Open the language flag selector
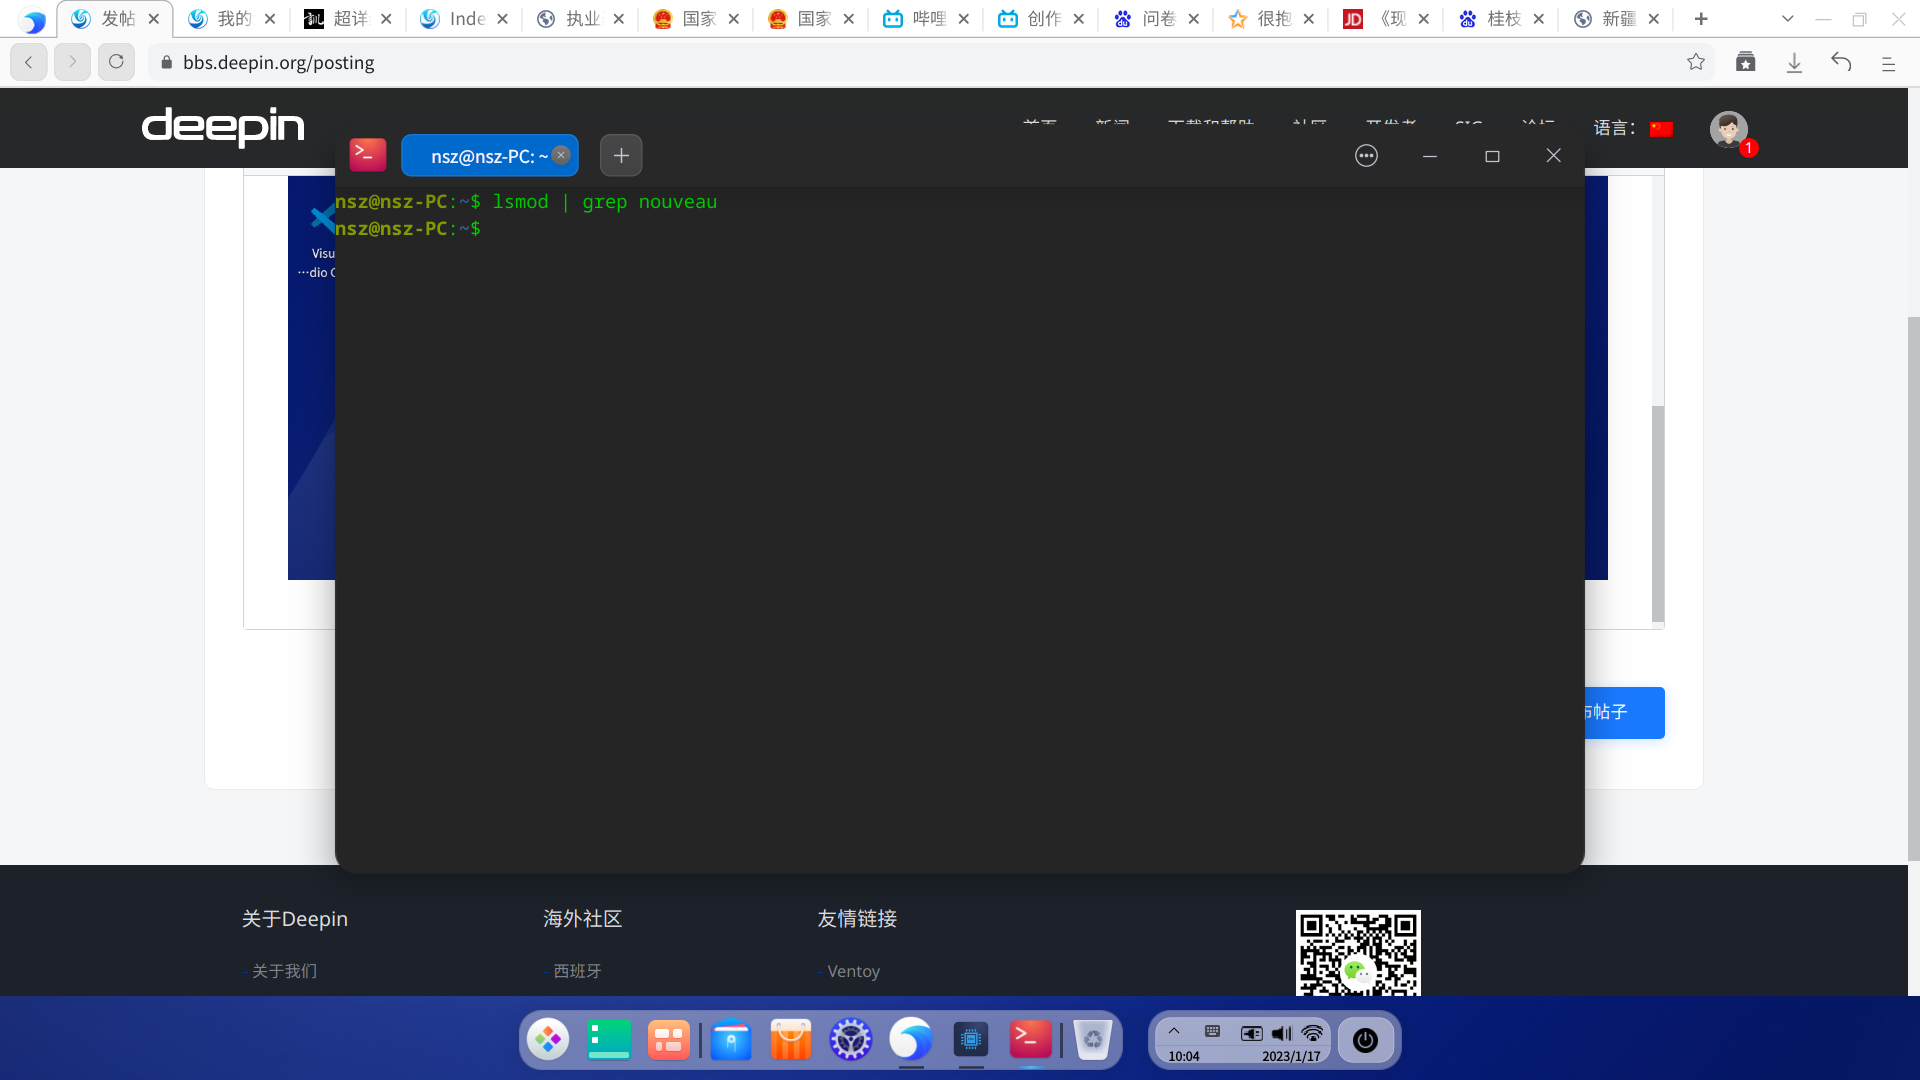This screenshot has height=1080, width=1920. [x=1661, y=129]
